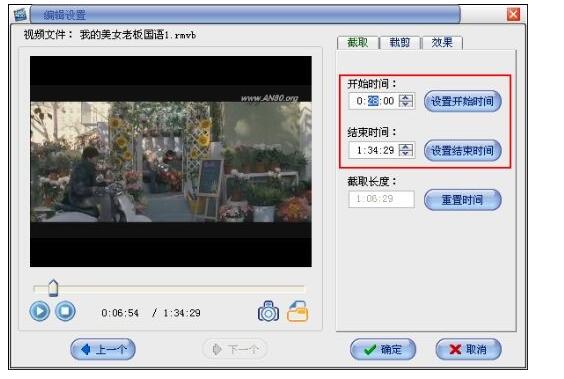The image size is (564, 379).
Task: Increase the start time with up arrow
Action: [x=406, y=97]
